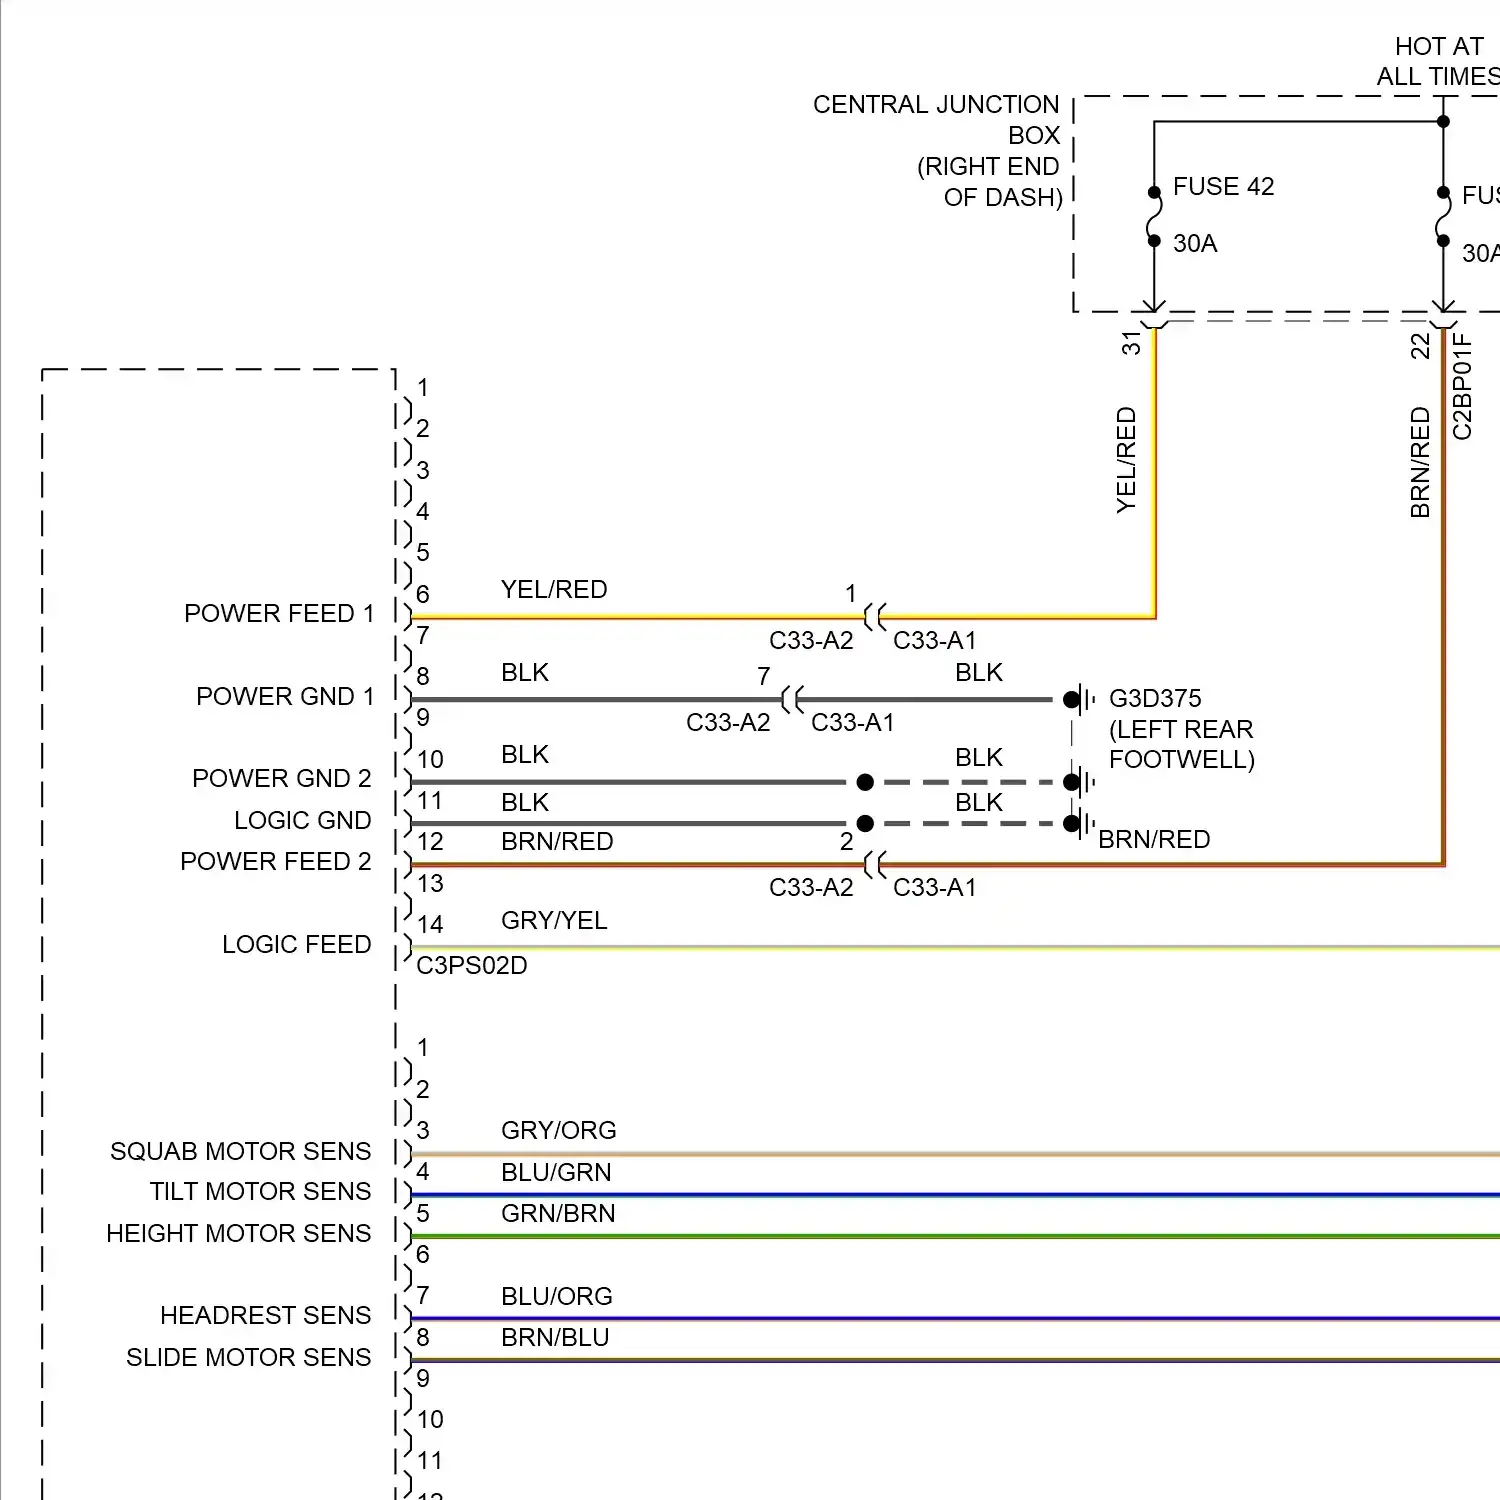Click the Fuse 42 symbol
Viewport: 1500px width, 1500px height.
coord(1154,216)
